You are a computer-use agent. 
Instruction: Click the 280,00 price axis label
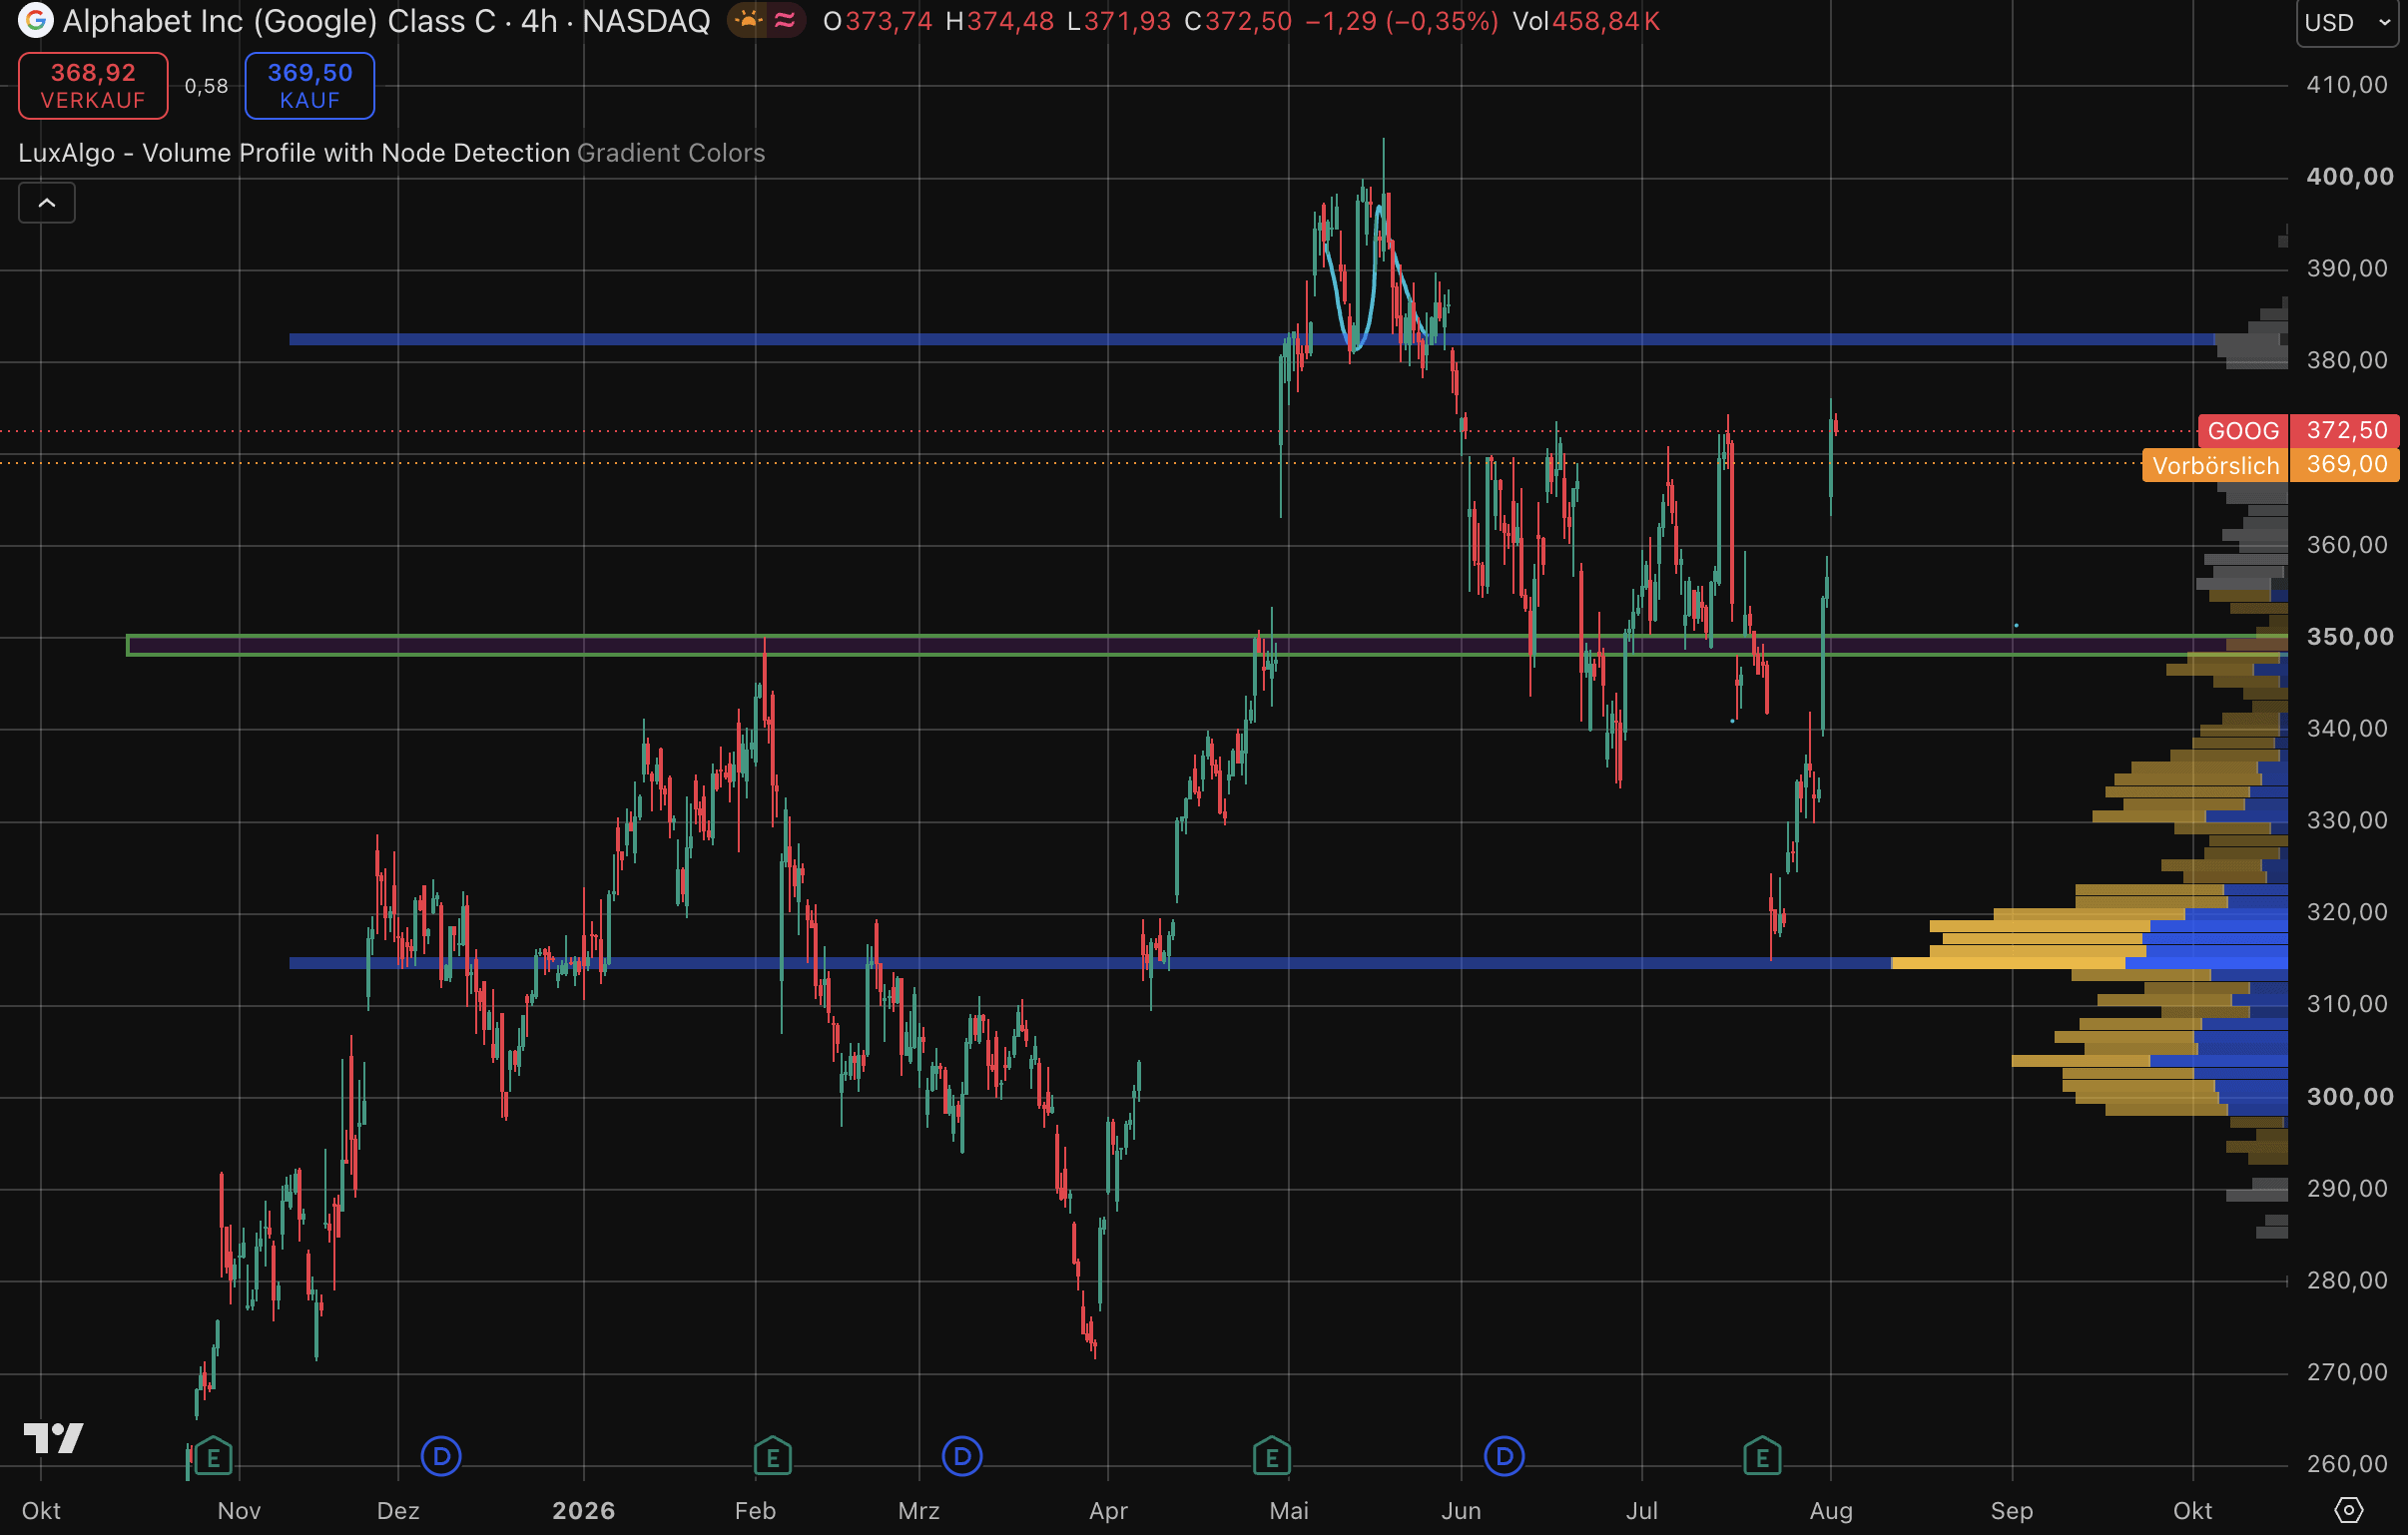[x=2347, y=1281]
